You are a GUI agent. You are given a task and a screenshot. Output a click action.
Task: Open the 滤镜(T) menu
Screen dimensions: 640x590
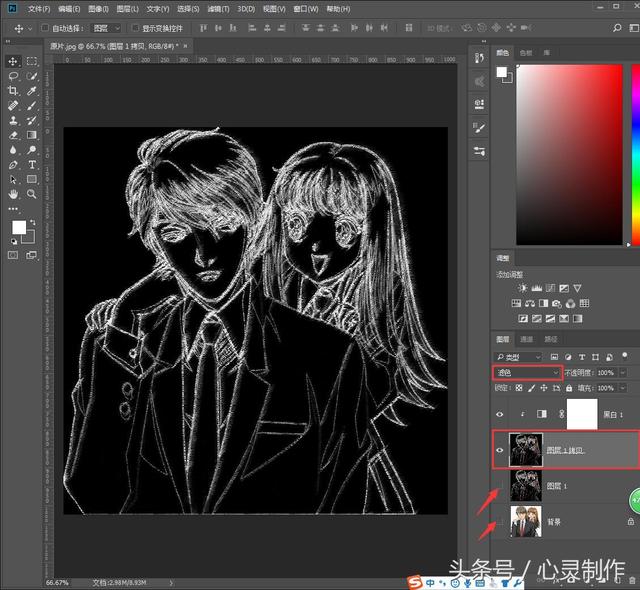(218, 9)
